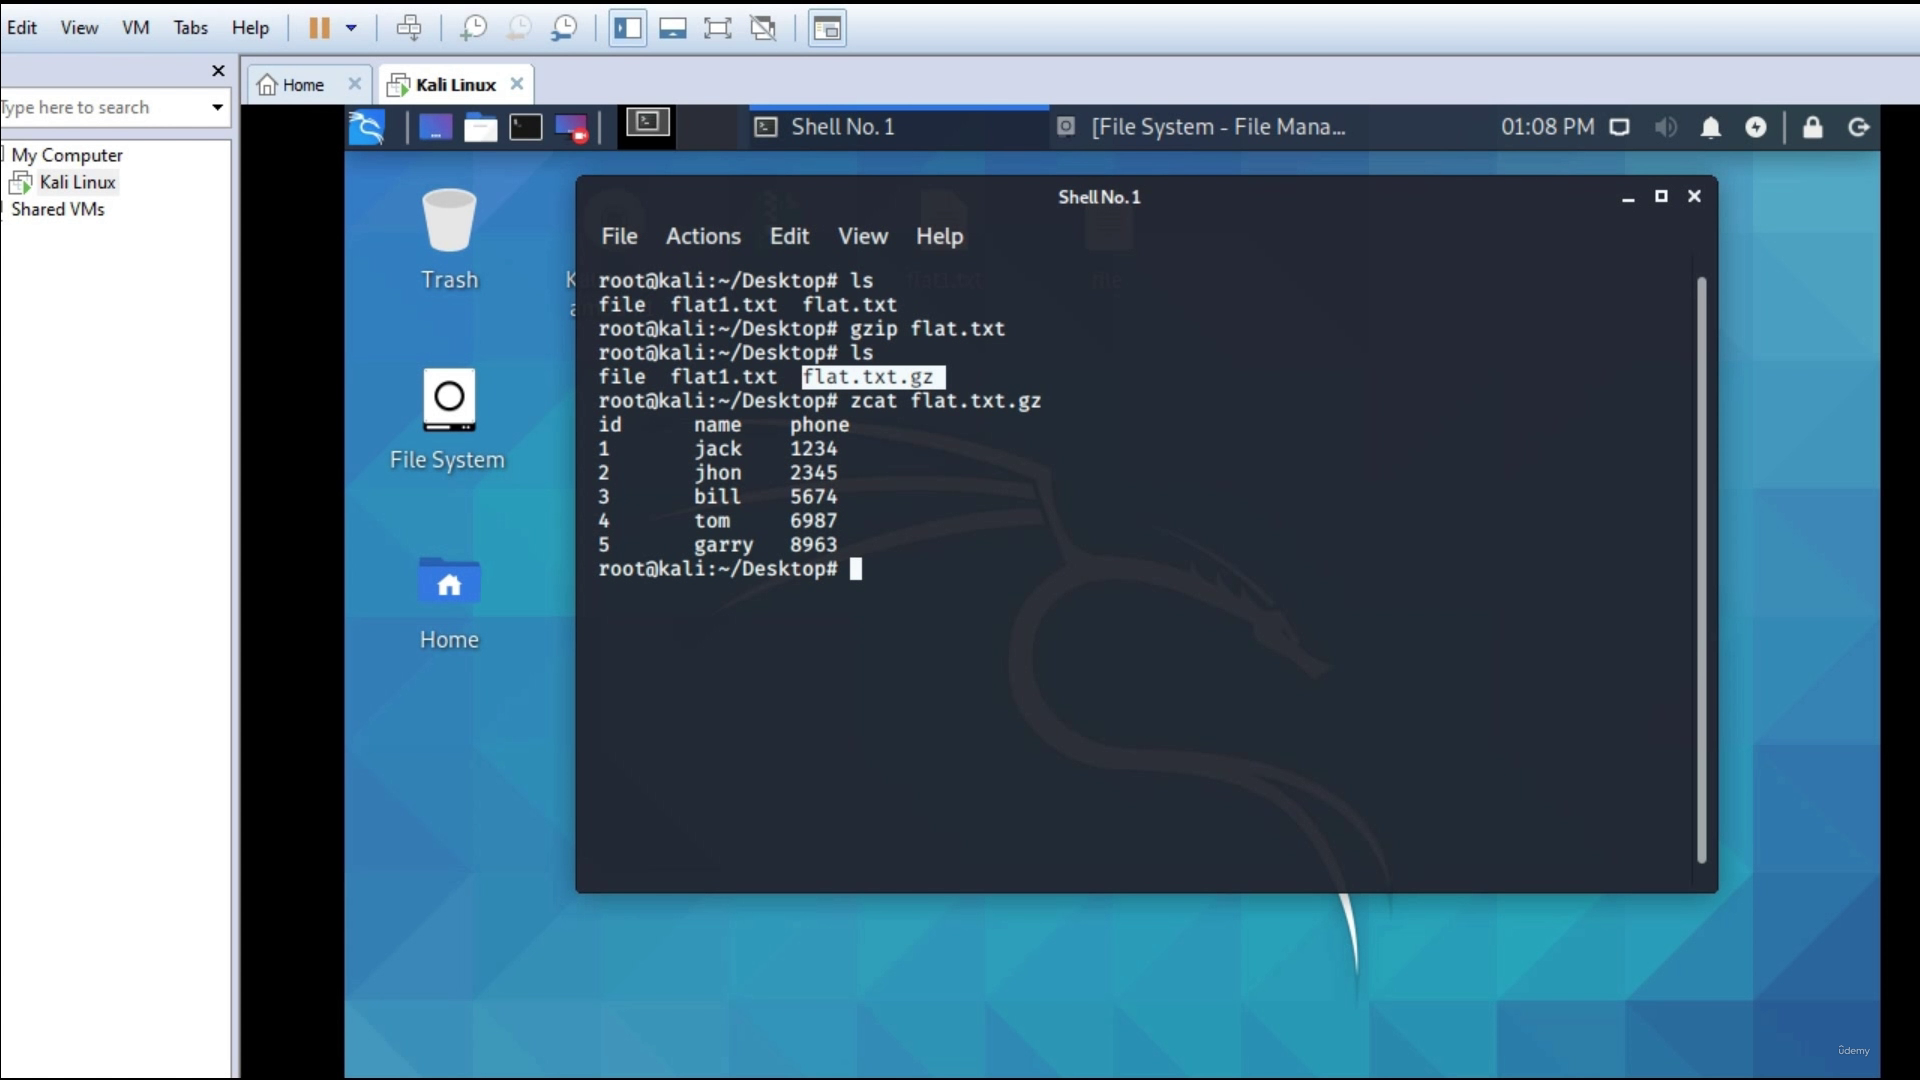This screenshot has width=1920, height=1080.
Task: Click the power manager icon
Action: coord(1756,127)
